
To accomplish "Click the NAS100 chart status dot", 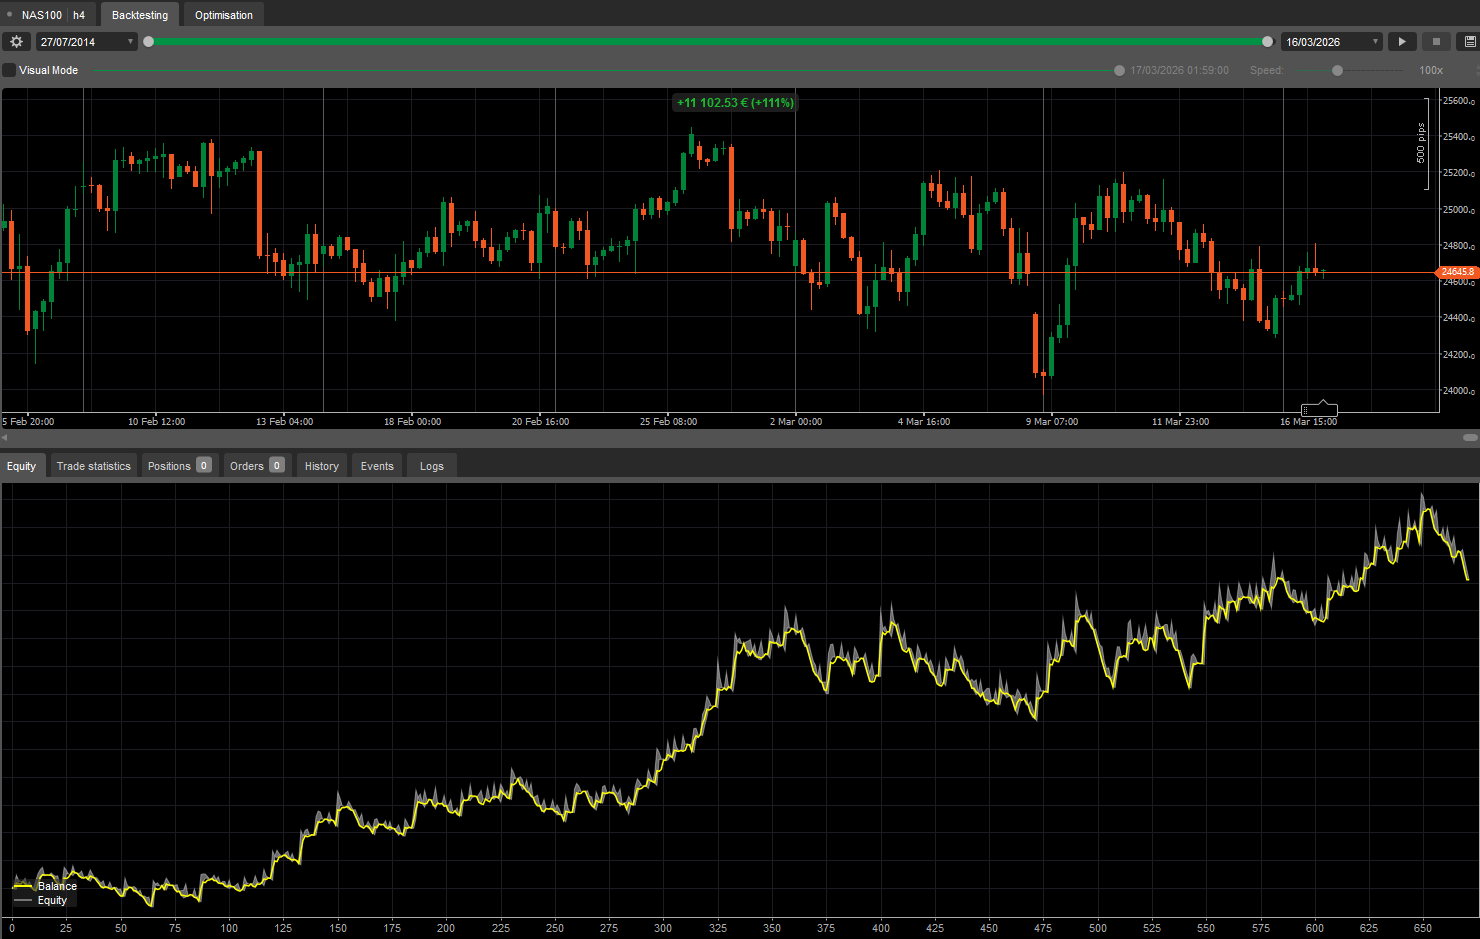I will tap(11, 14).
